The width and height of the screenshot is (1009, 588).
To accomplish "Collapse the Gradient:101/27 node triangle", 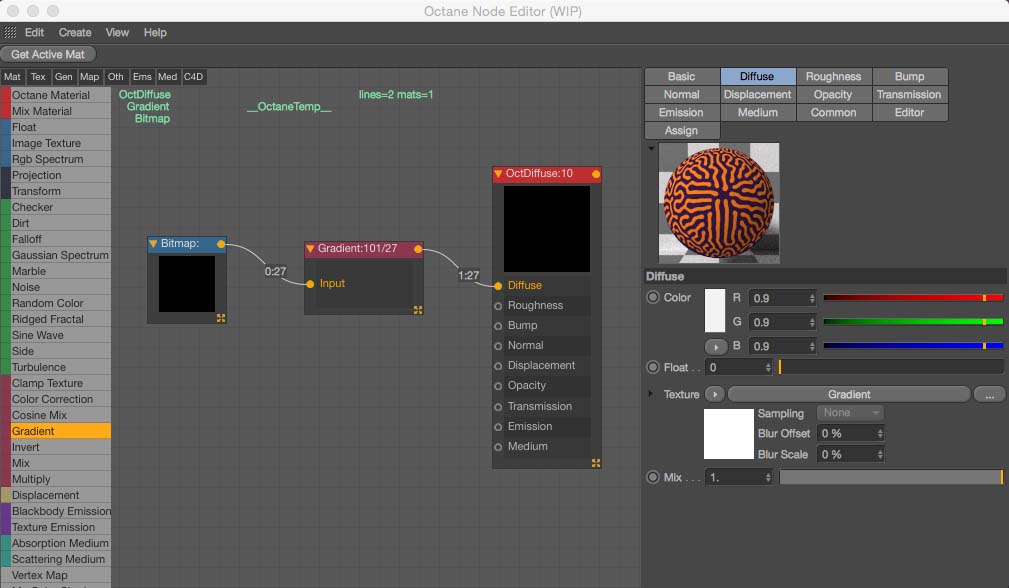I will click(x=310, y=248).
